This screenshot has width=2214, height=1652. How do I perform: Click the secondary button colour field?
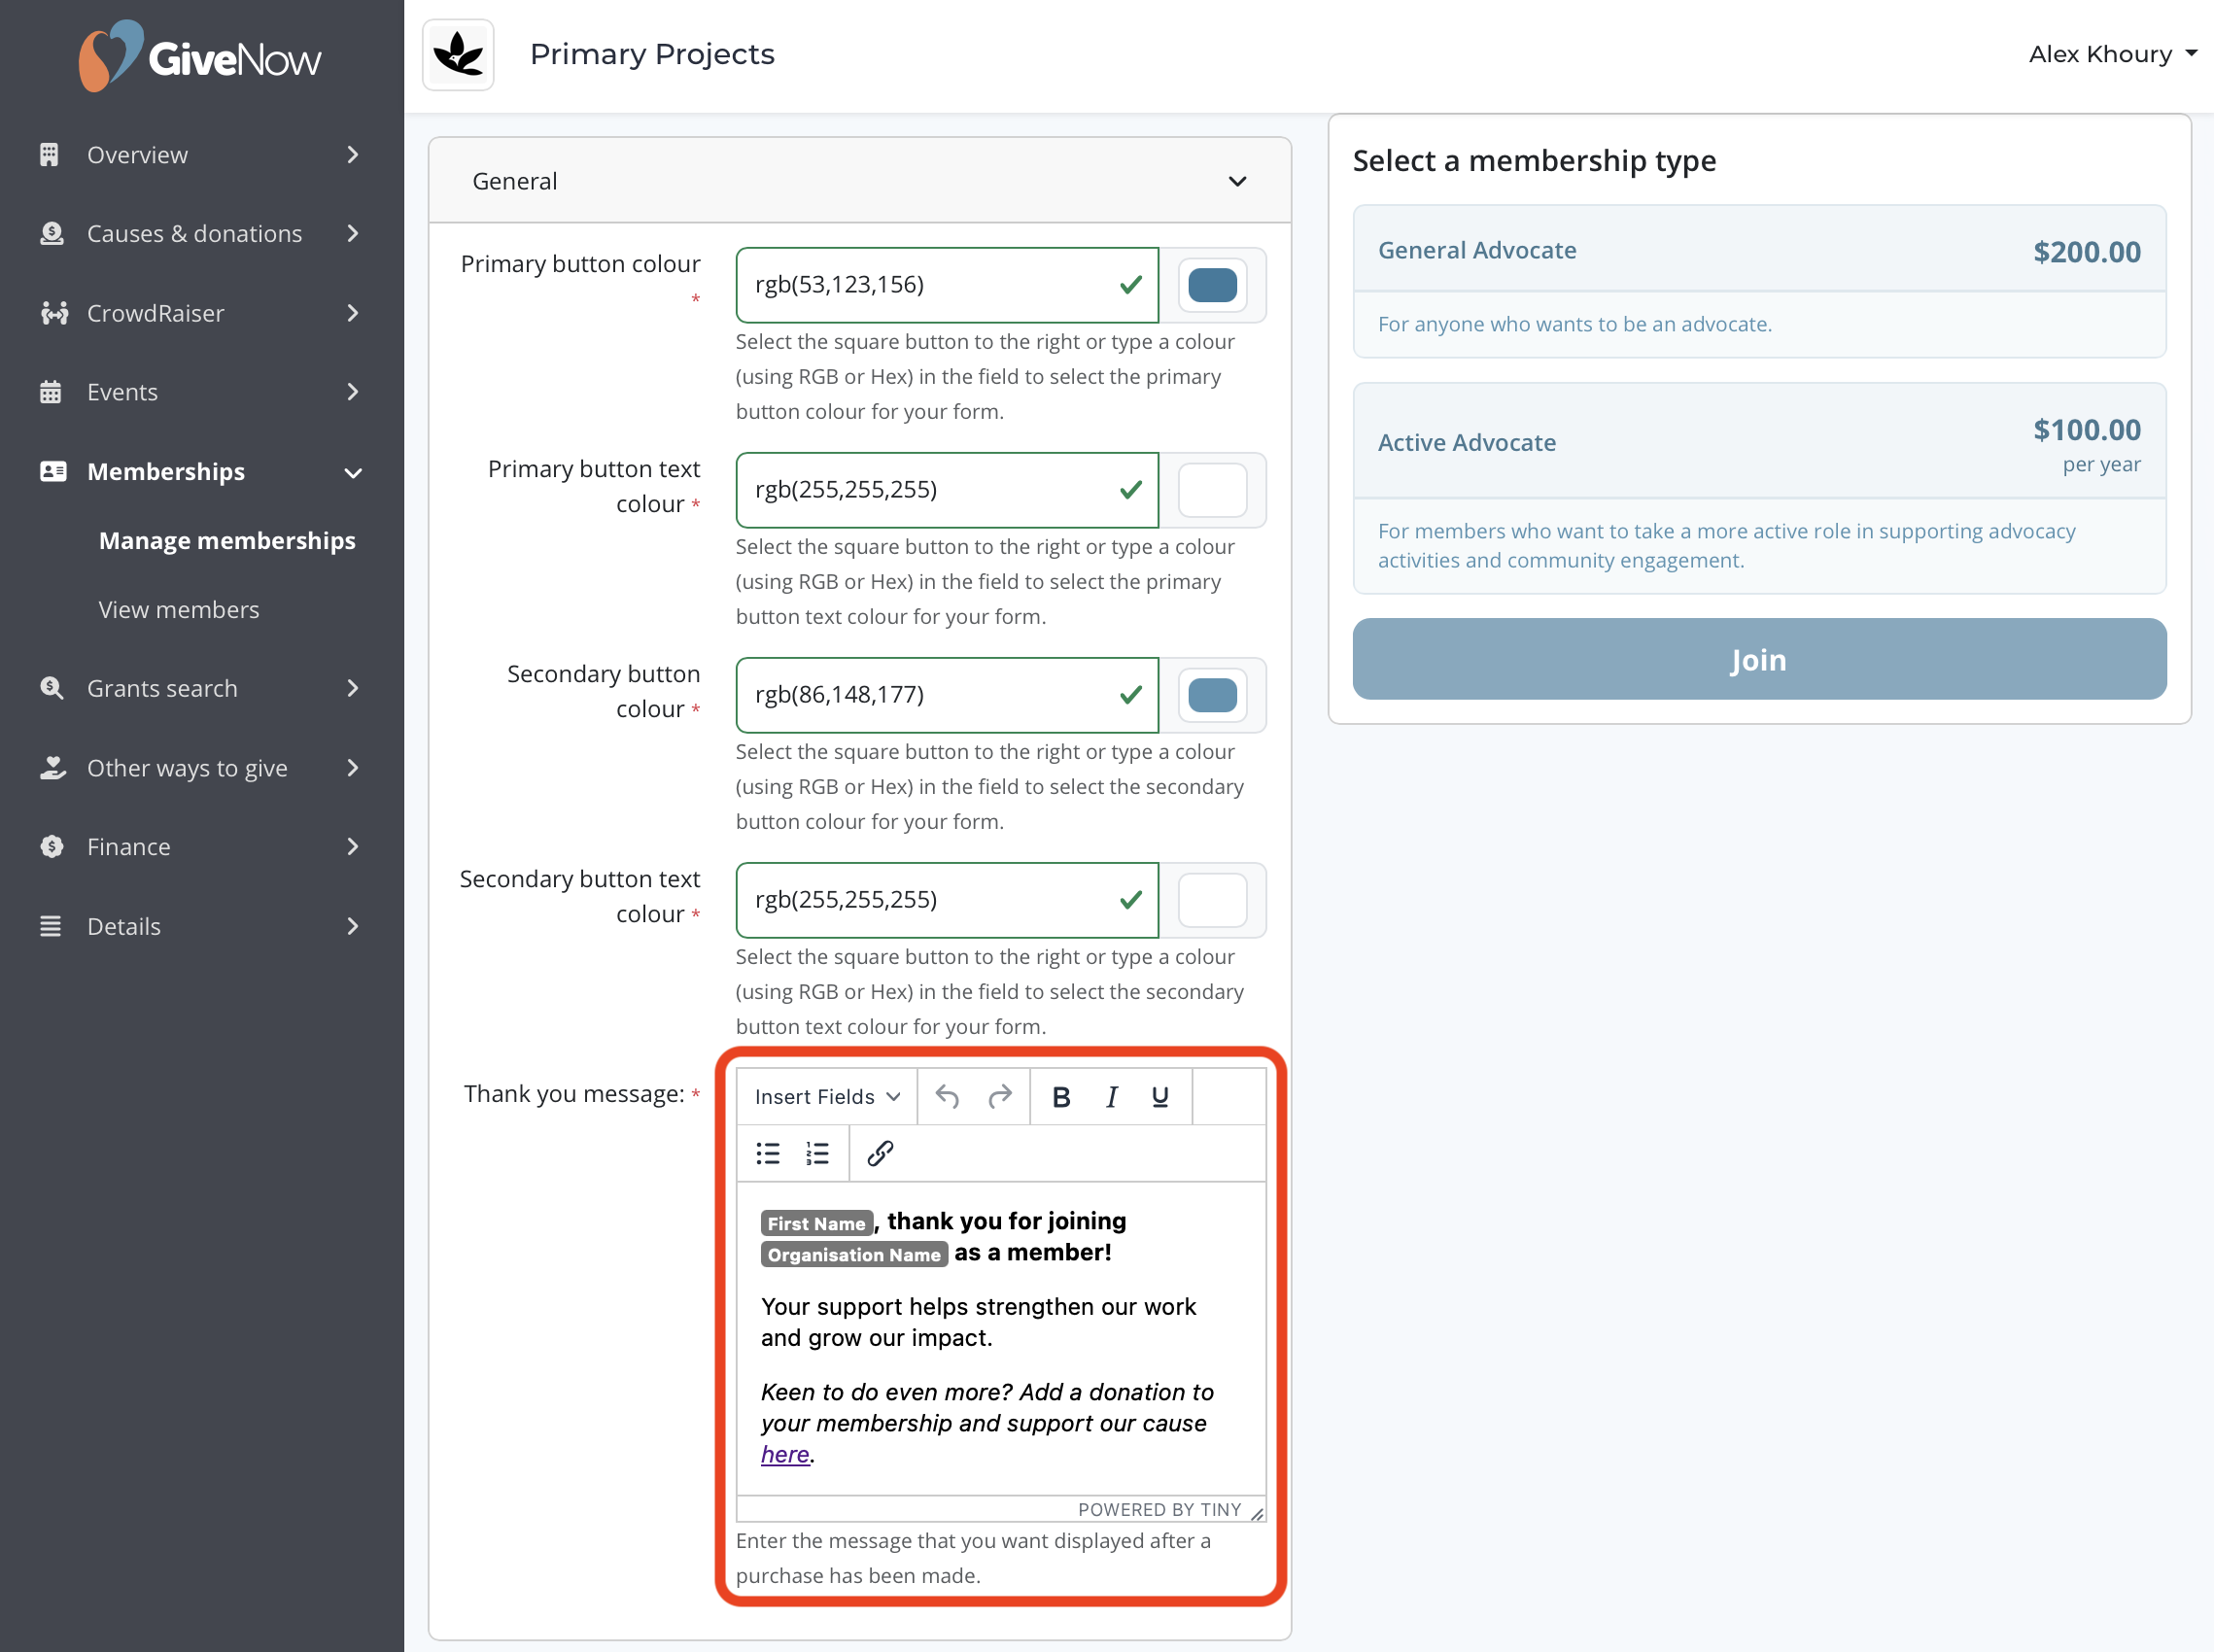946,695
